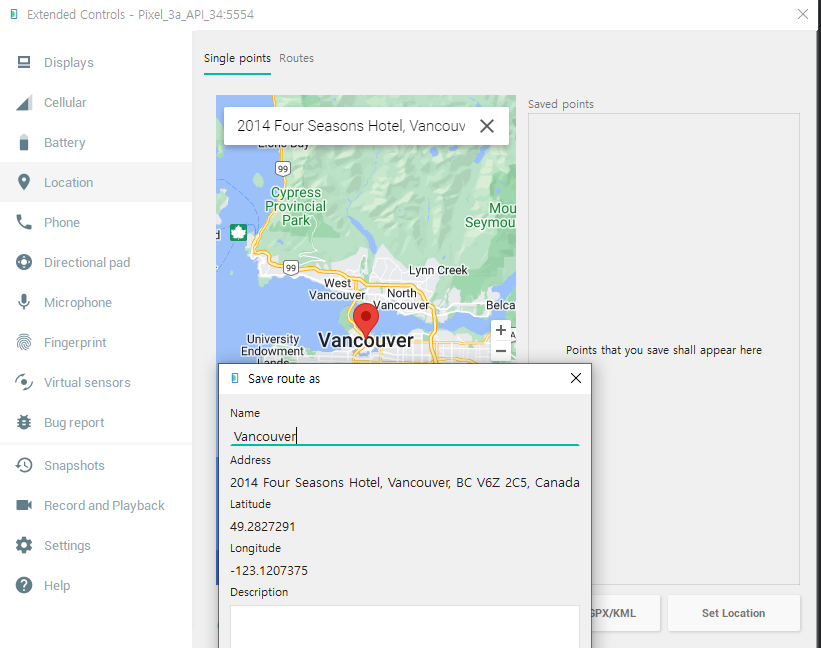Click the Highway 99 shield near Cypress Park
The height and width of the screenshot is (648, 821).
pyautogui.click(x=283, y=169)
